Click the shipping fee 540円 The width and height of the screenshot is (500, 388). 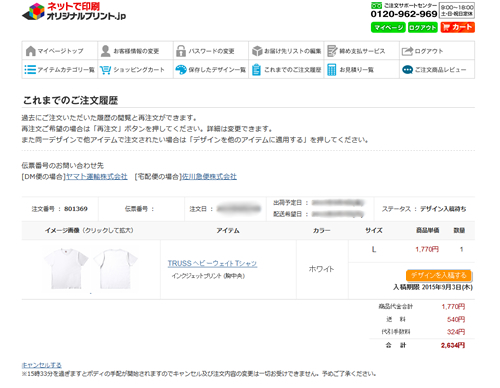tap(456, 319)
